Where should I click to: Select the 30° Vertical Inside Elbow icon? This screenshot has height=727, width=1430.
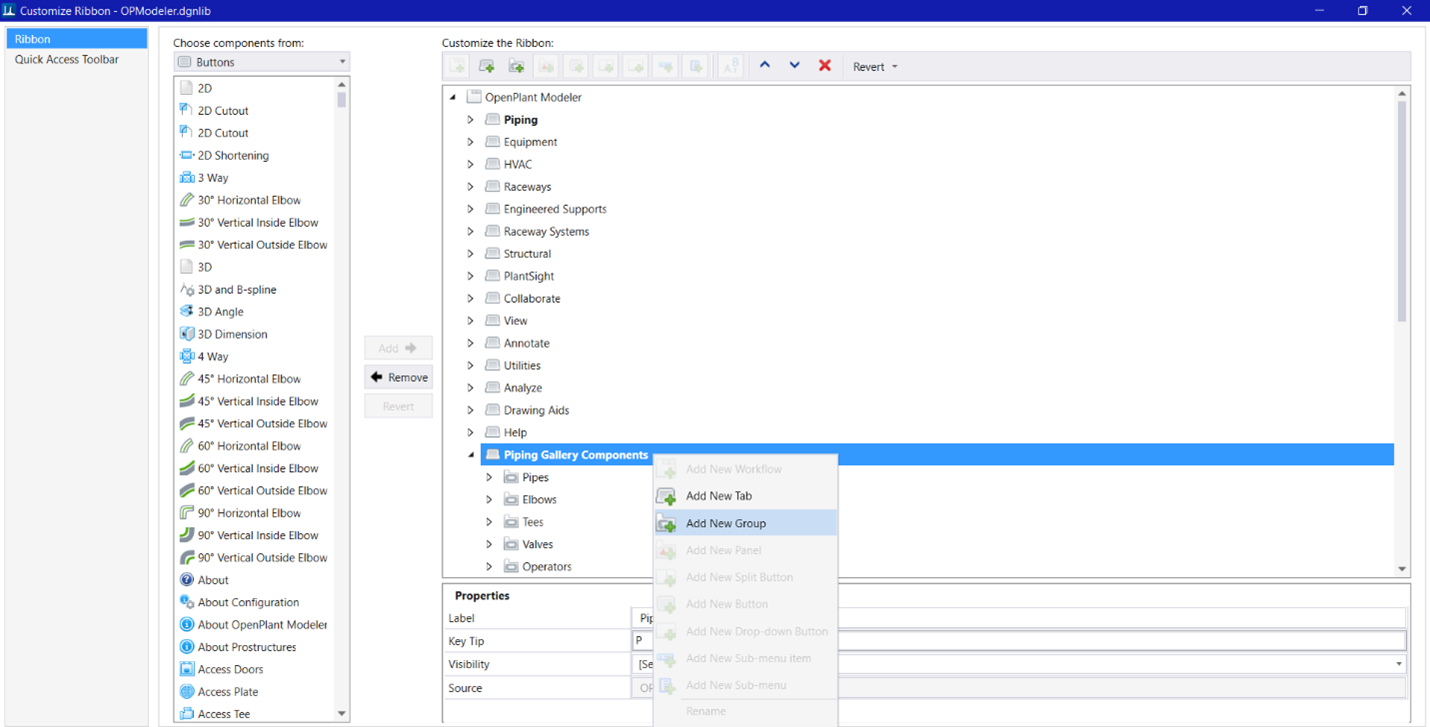[x=187, y=222]
